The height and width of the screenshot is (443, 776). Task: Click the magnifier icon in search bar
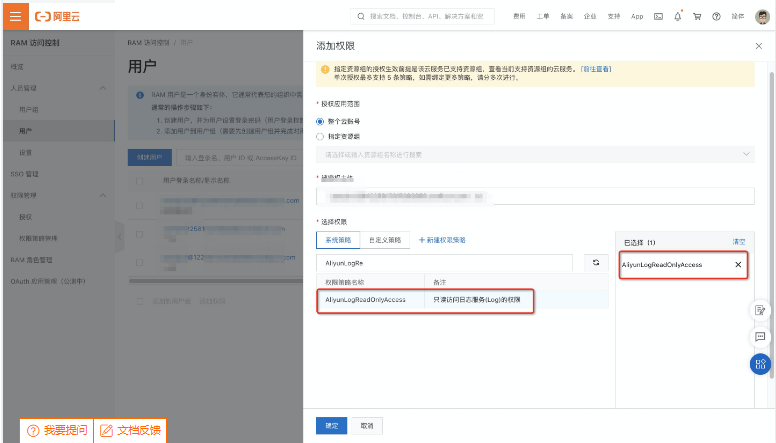click(361, 16)
